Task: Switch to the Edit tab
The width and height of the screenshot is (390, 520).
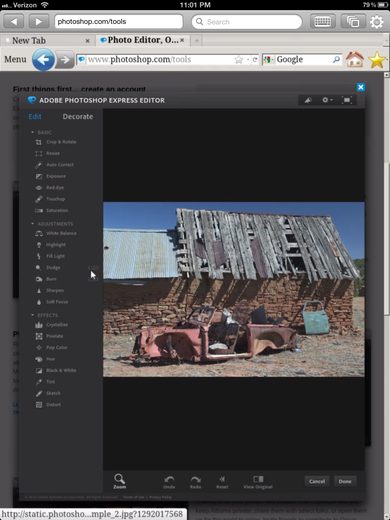Action: pyautogui.click(x=35, y=116)
